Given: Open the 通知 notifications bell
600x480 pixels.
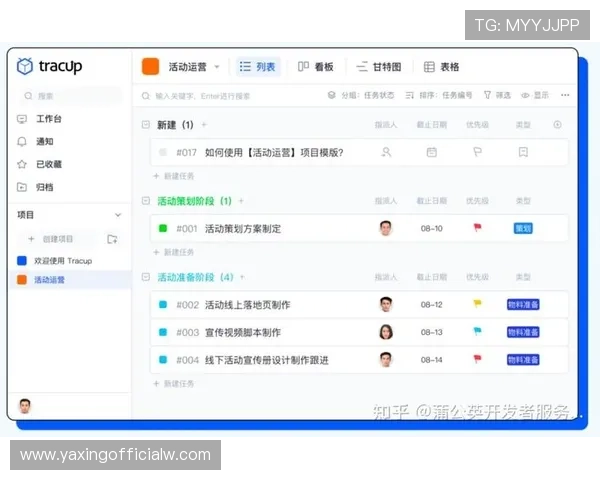Looking at the screenshot, I should (x=22, y=142).
